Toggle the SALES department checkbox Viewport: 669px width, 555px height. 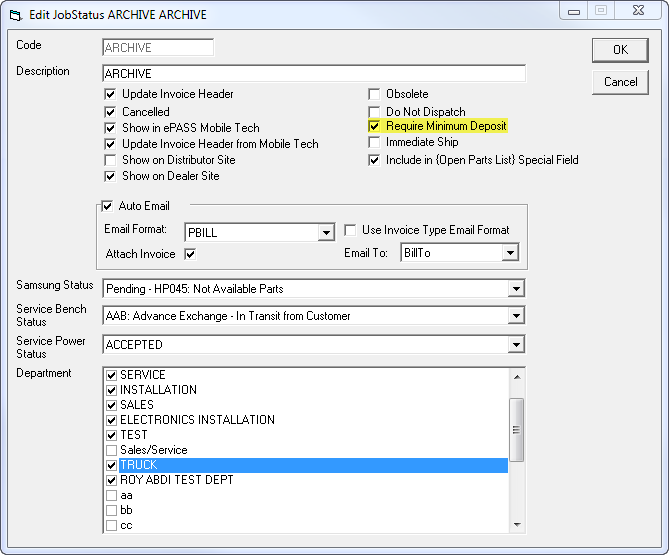point(111,405)
